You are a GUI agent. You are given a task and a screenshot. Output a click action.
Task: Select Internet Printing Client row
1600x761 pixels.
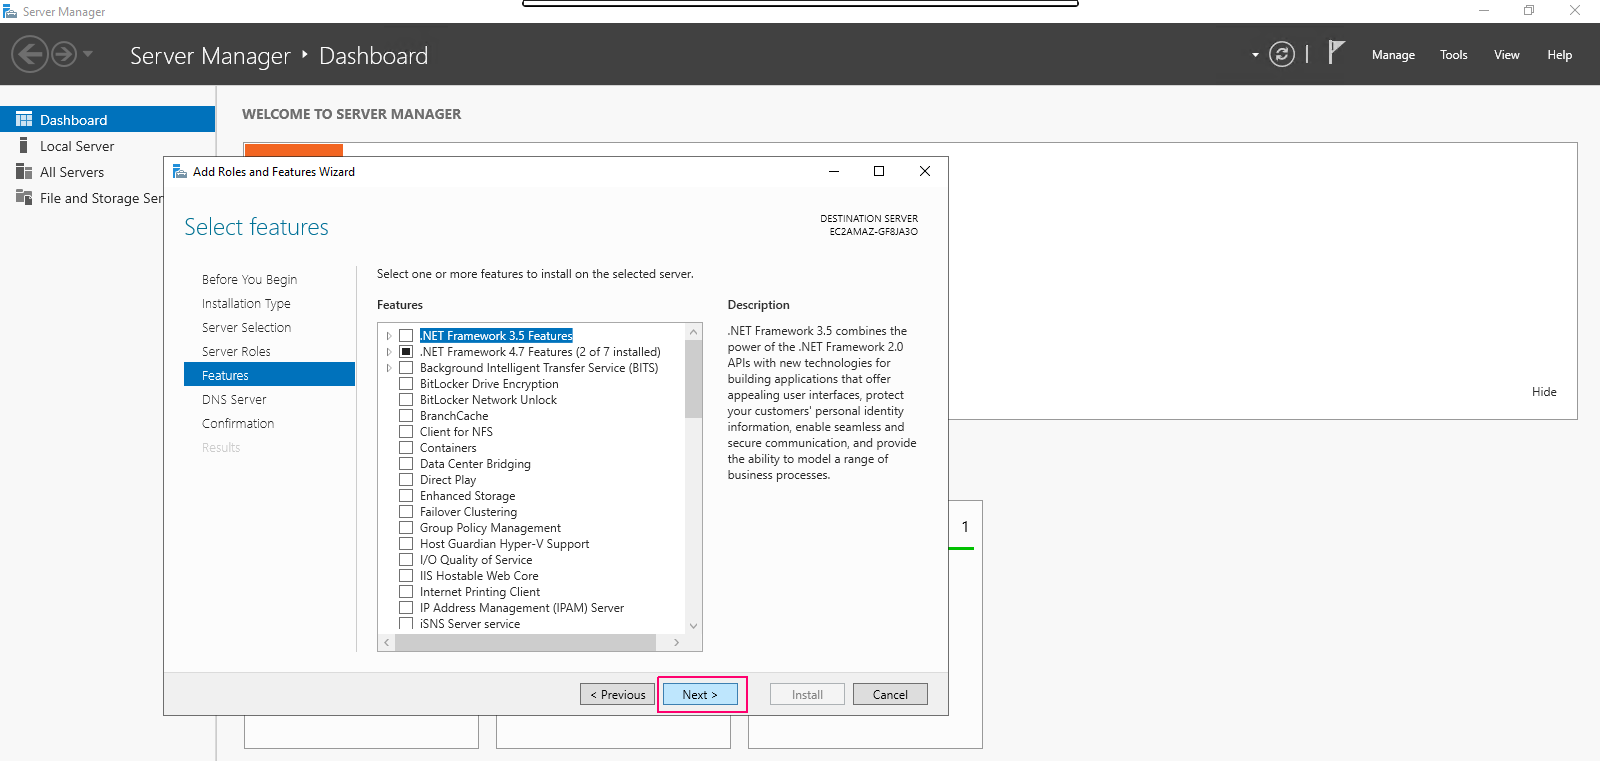point(480,592)
